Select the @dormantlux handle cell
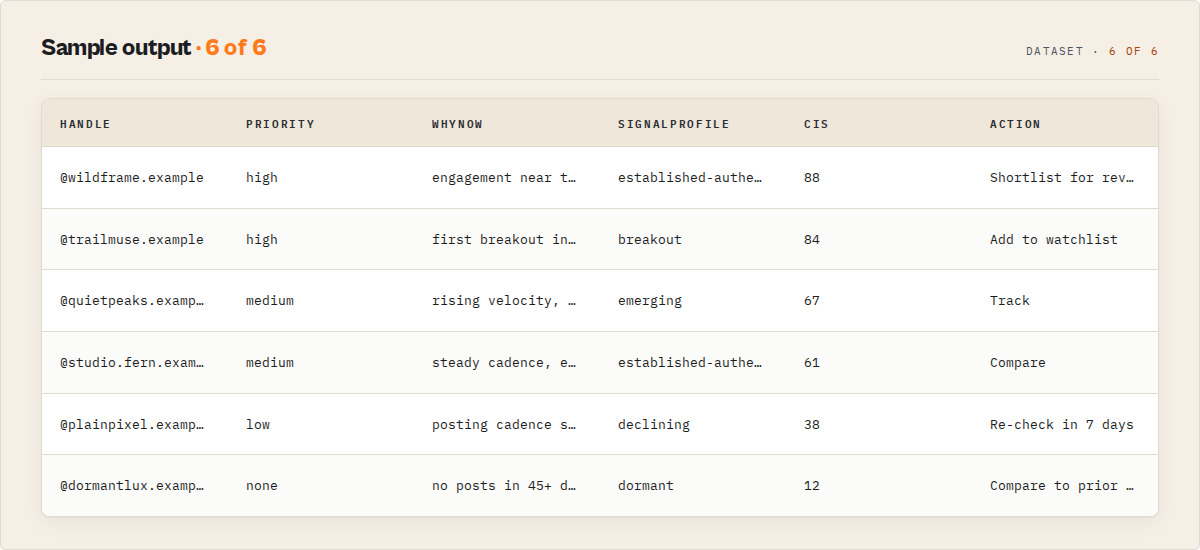The image size is (1200, 550). pyautogui.click(x=132, y=486)
